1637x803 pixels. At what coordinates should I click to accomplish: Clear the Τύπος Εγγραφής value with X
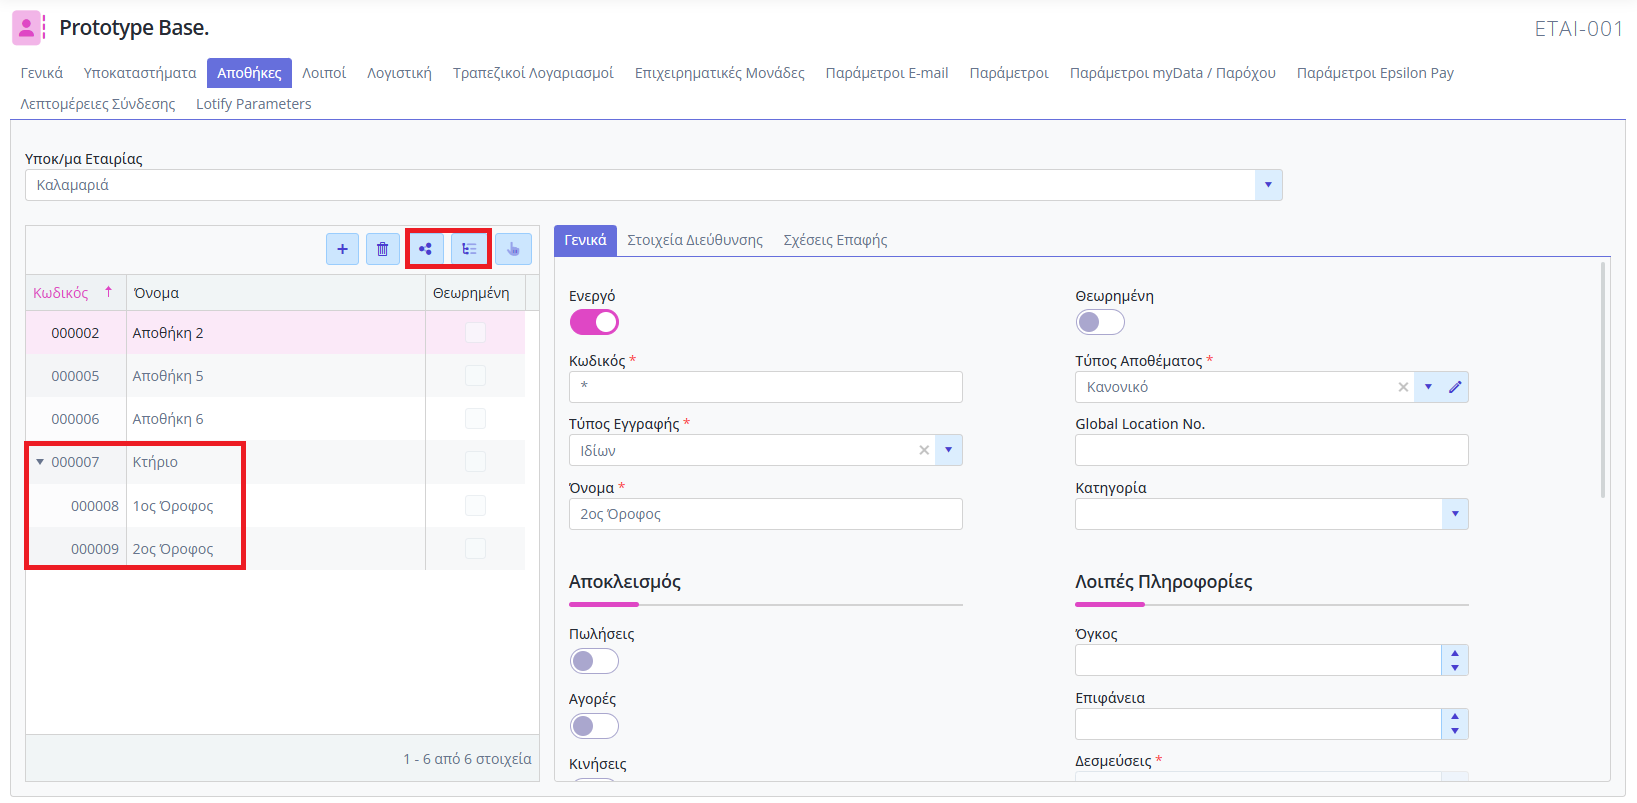tap(924, 450)
